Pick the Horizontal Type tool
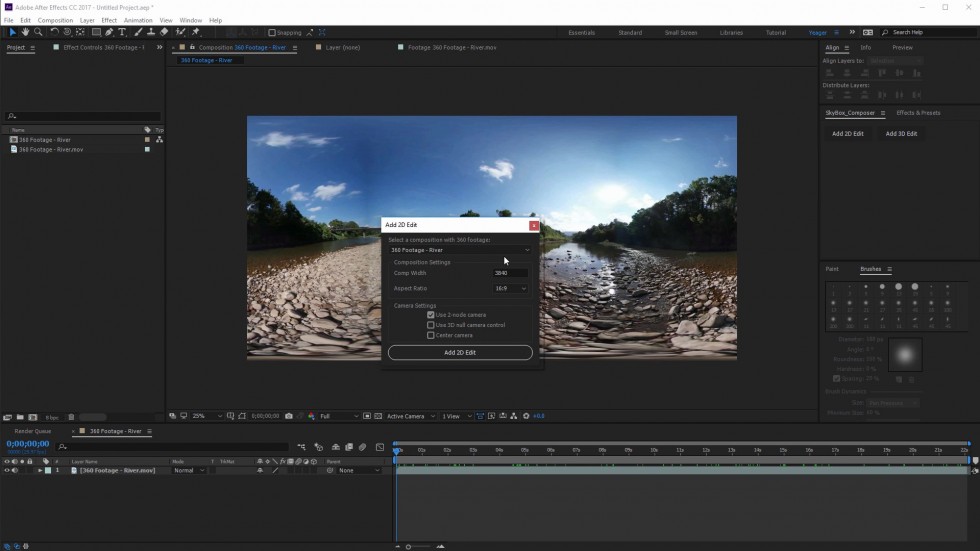 point(122,32)
